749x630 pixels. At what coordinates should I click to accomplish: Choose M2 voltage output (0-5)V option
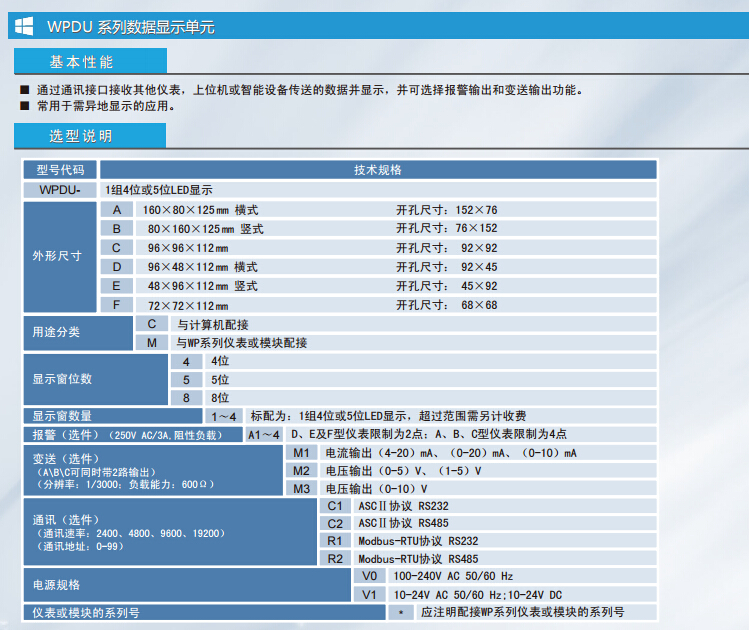pyautogui.click(x=302, y=470)
